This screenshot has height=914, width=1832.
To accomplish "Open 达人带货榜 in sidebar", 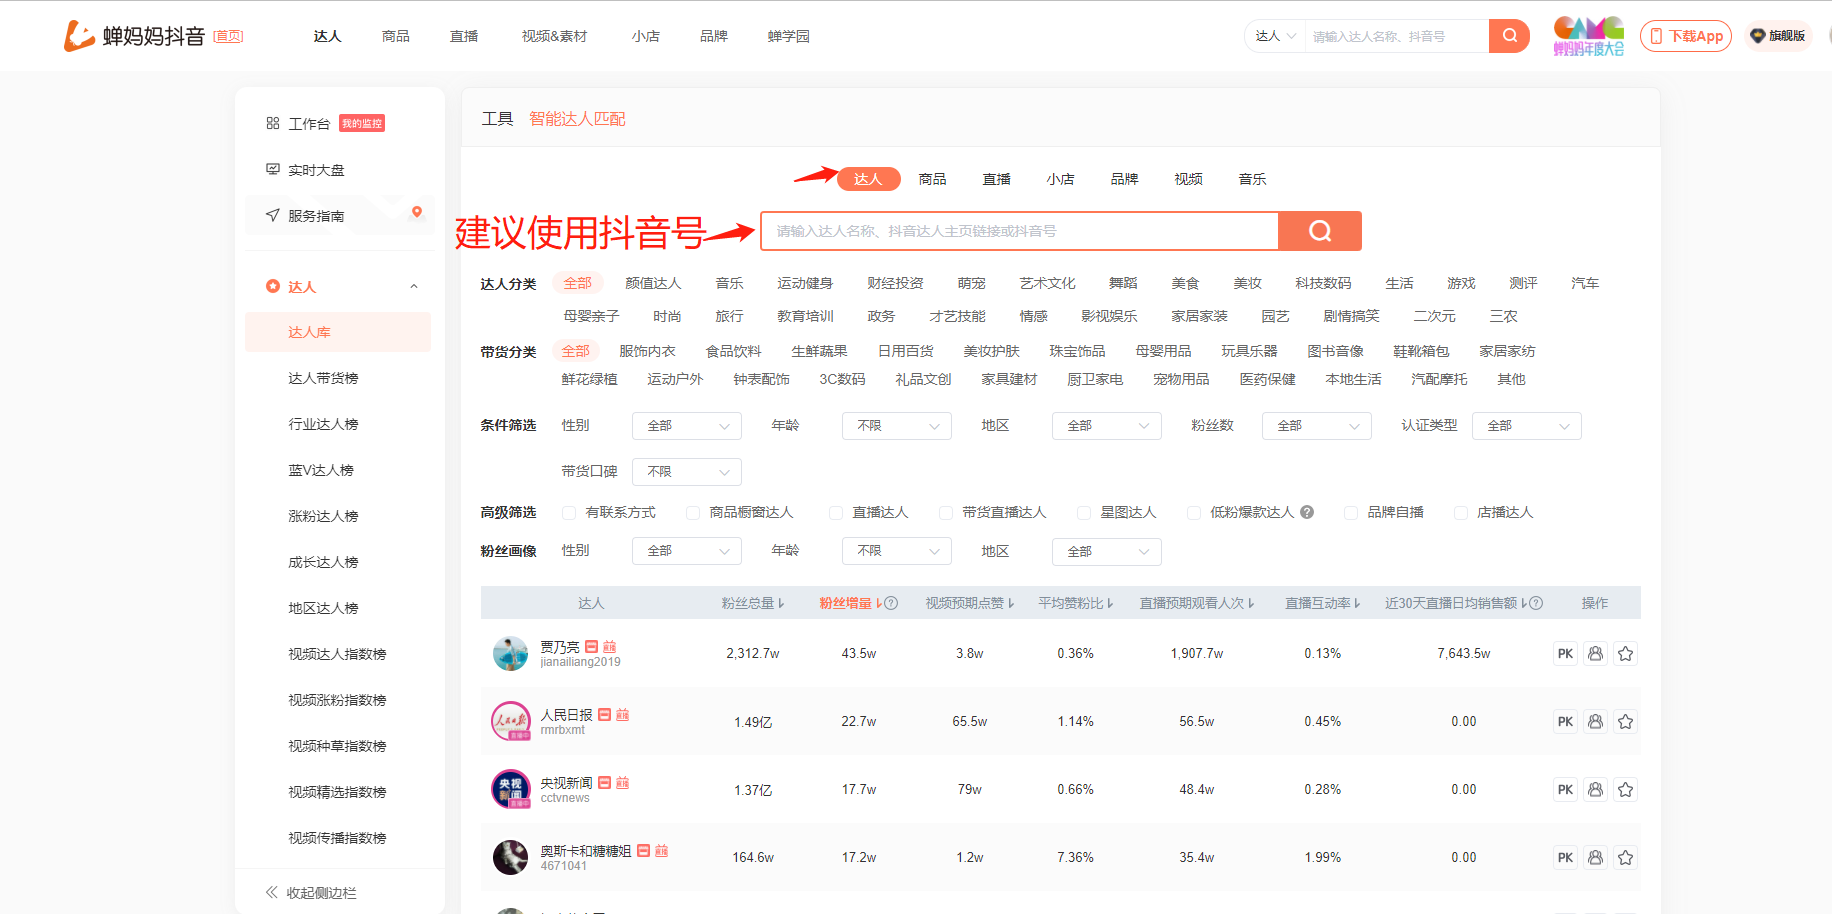I will [323, 378].
